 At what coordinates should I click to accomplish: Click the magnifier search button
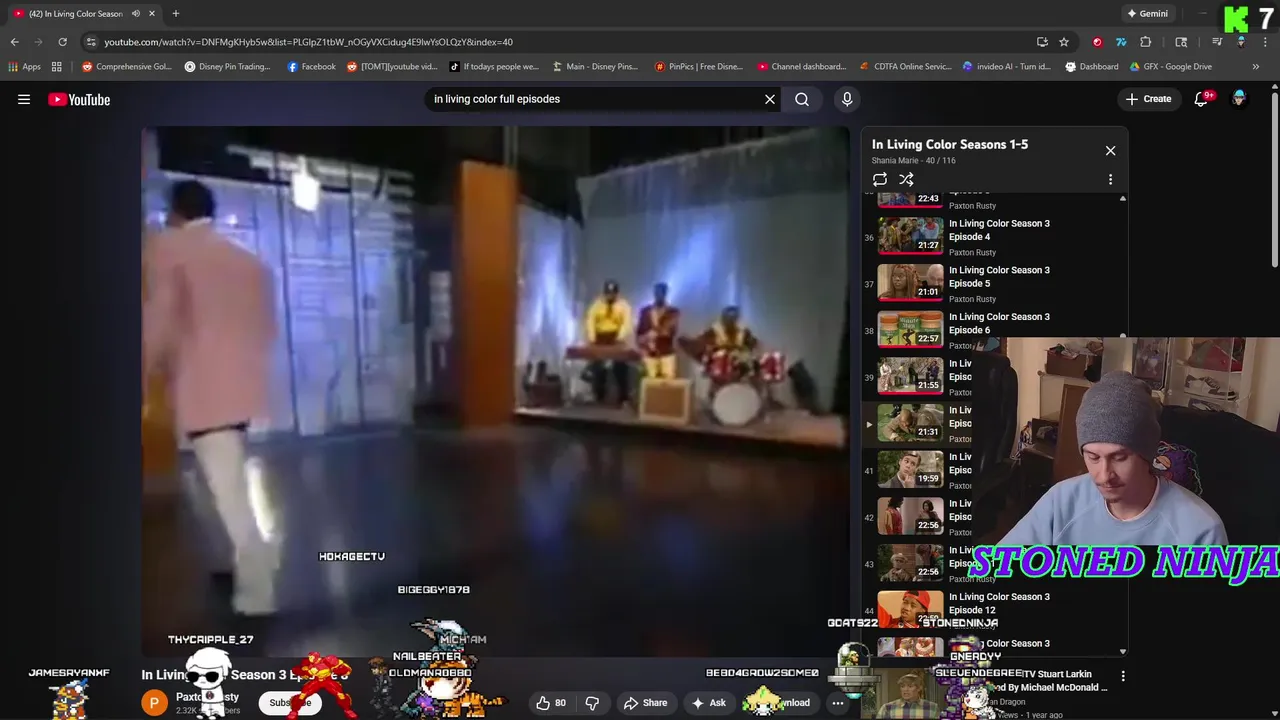[x=802, y=99]
